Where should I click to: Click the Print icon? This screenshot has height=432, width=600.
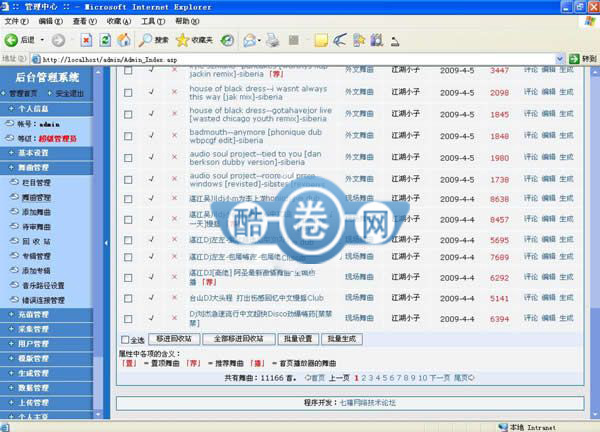tap(272, 40)
